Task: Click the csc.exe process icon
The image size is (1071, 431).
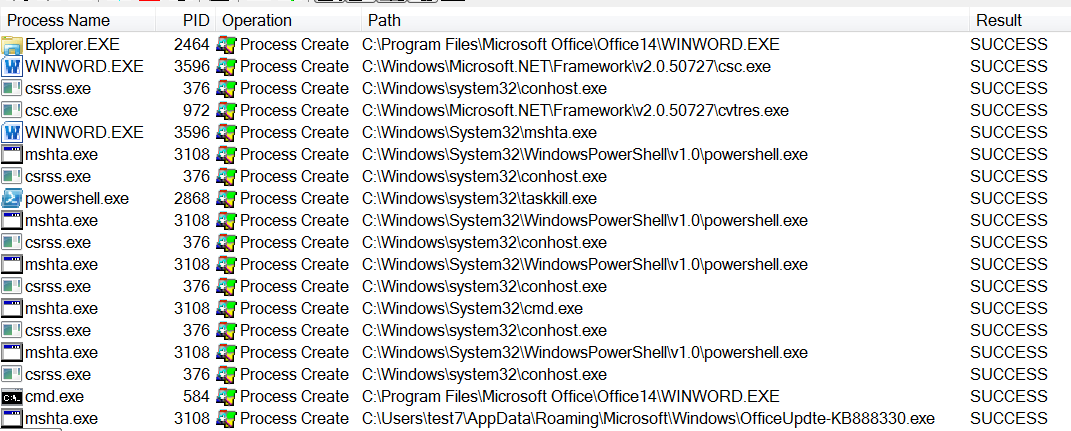Action: click(x=12, y=111)
